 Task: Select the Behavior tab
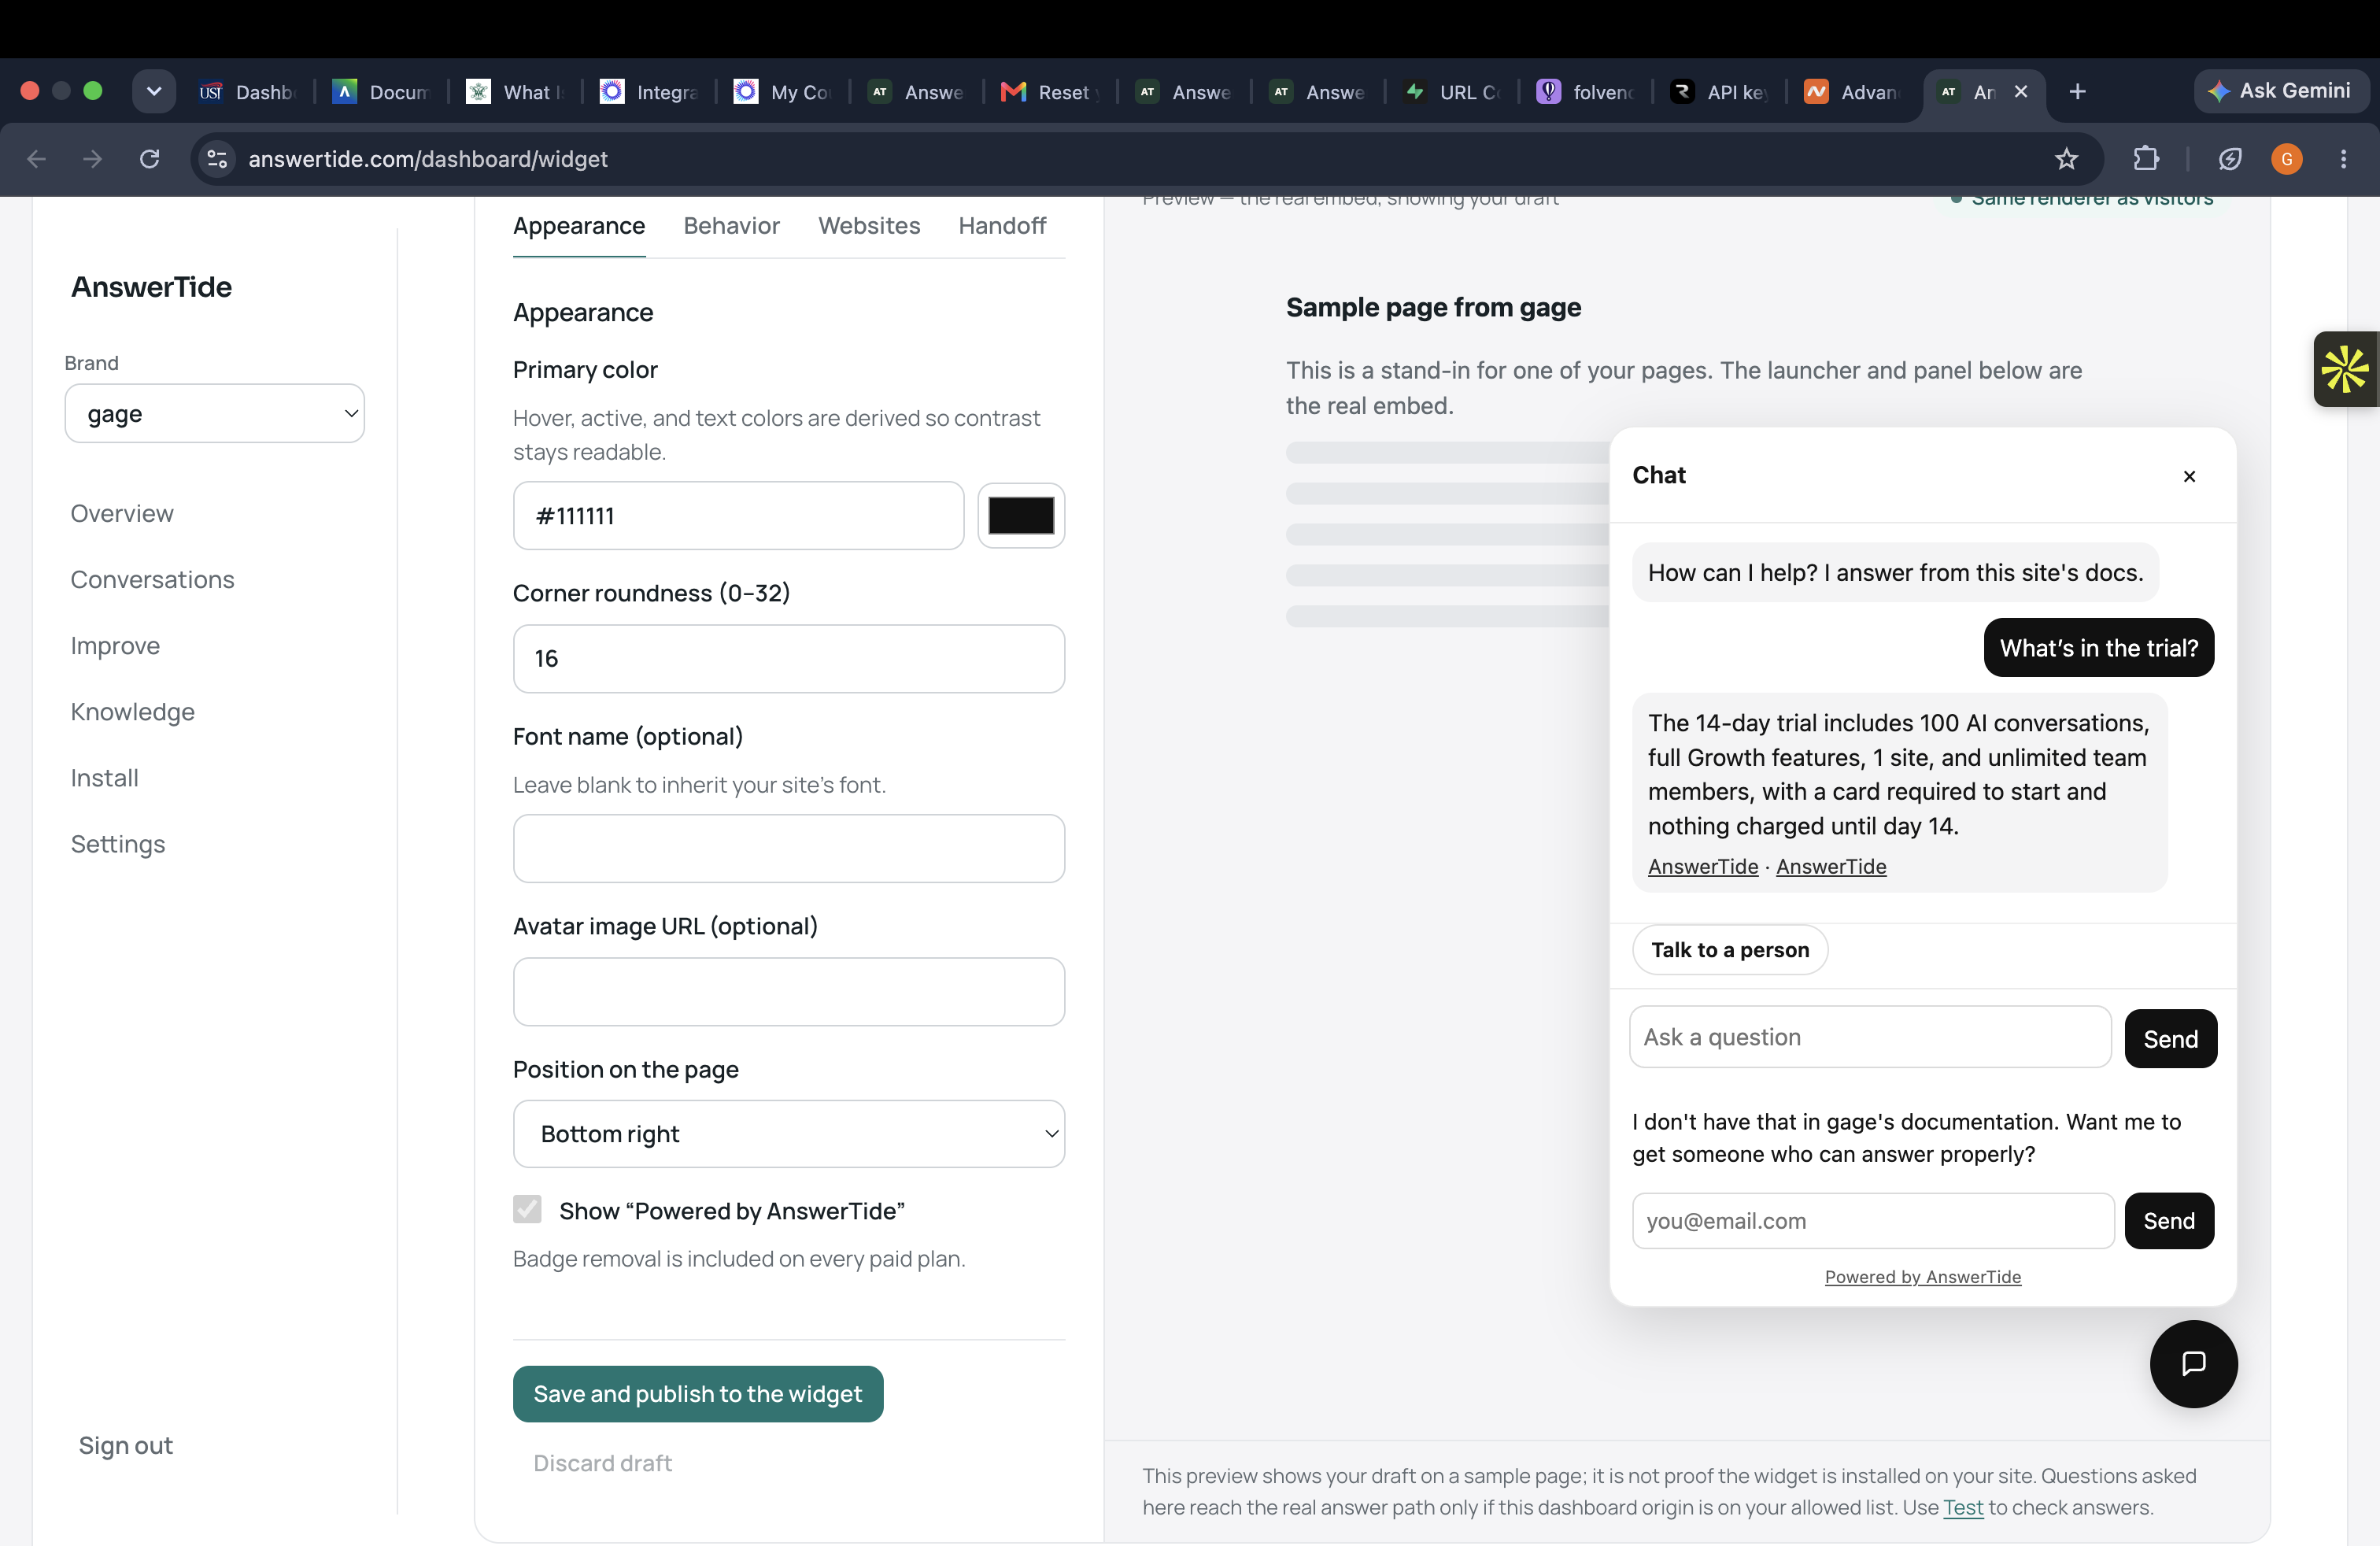click(x=731, y=226)
